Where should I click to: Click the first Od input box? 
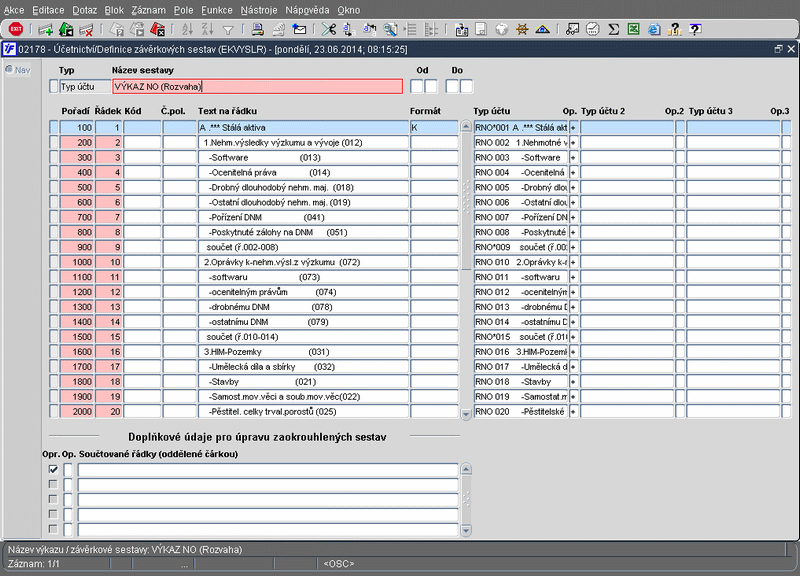416,86
